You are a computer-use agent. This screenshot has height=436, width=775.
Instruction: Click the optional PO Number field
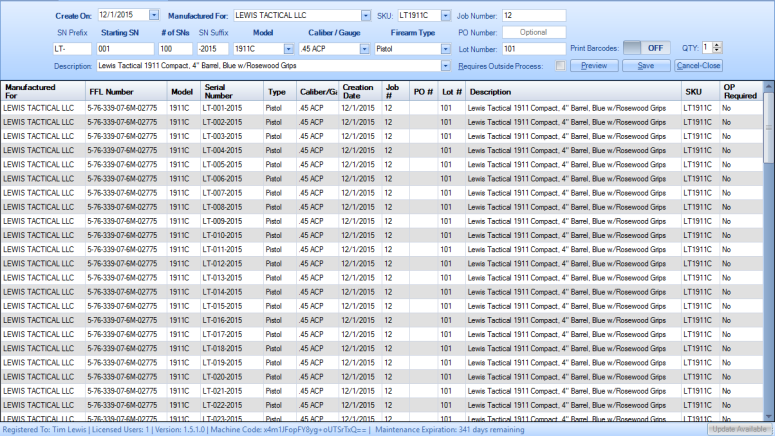(534, 32)
